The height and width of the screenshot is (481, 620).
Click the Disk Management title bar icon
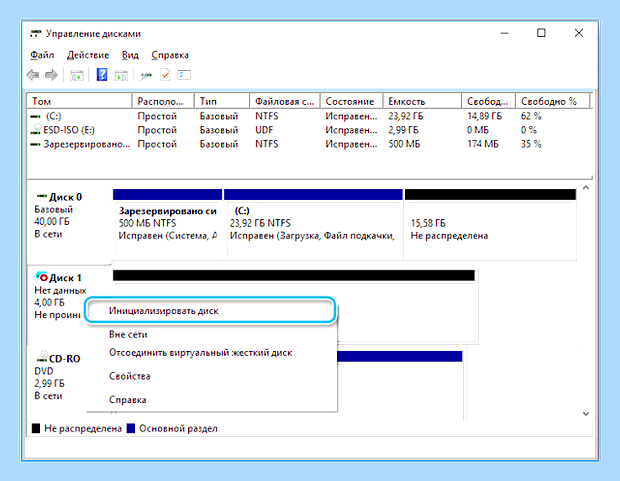[35, 34]
